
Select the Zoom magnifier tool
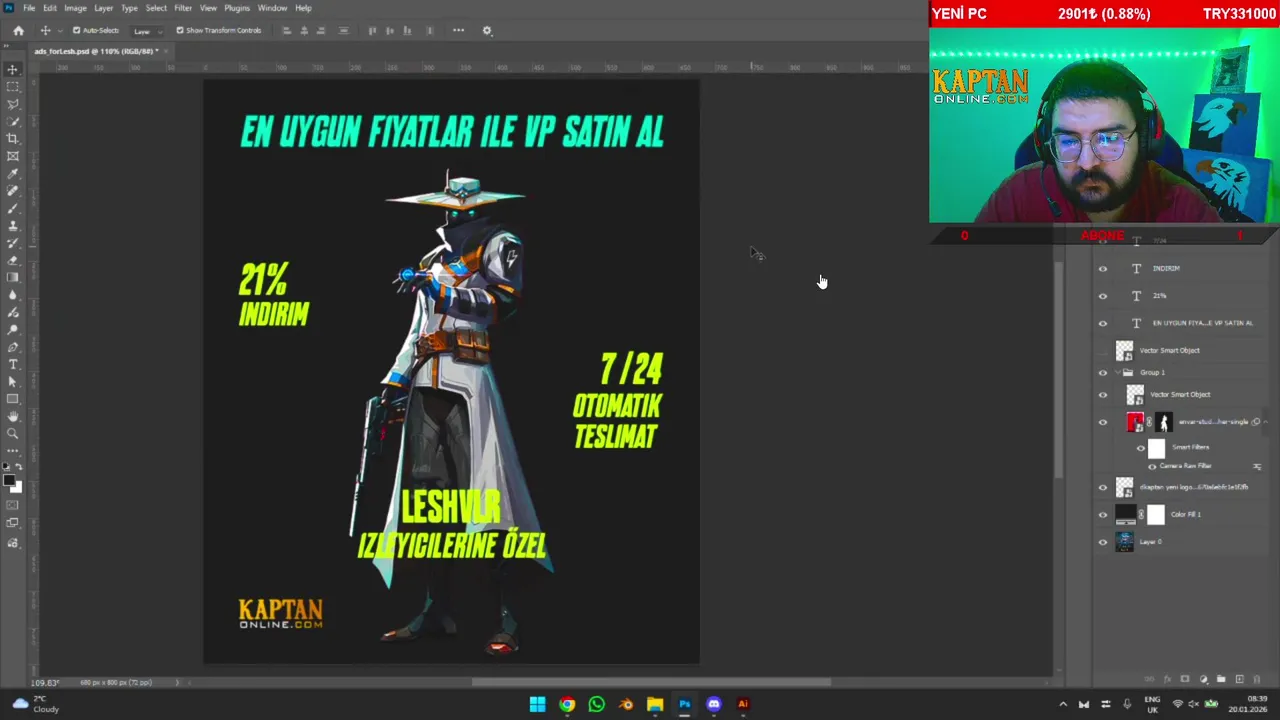(x=13, y=433)
